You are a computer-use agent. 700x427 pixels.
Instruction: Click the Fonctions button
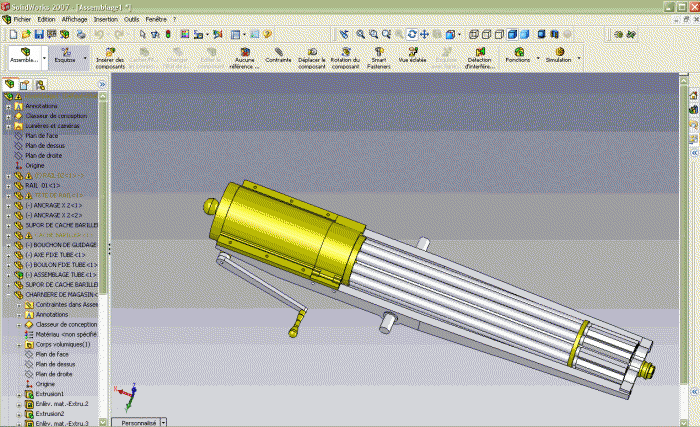(x=518, y=55)
